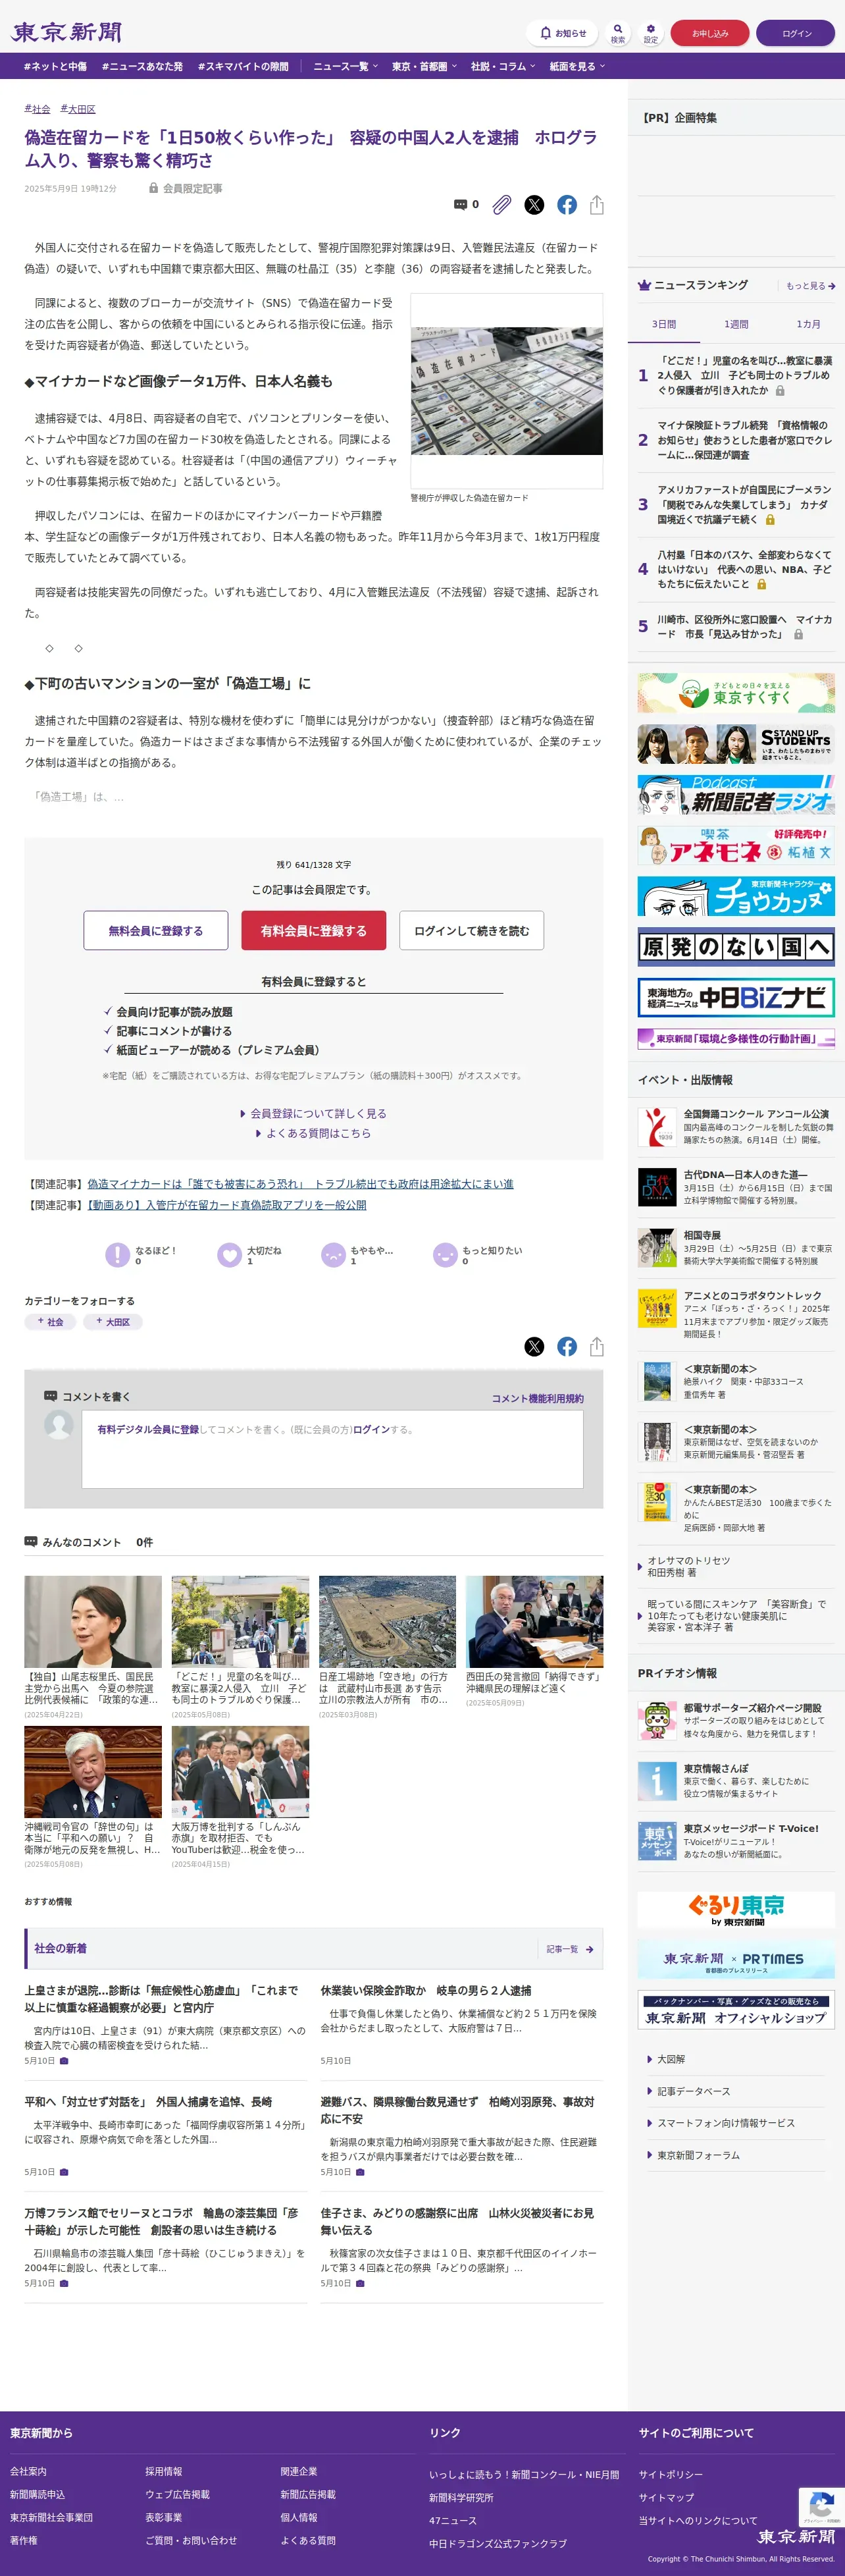Expand the 紙面を見る menu
Image resolution: width=845 pixels, height=2576 pixels.
(x=577, y=66)
